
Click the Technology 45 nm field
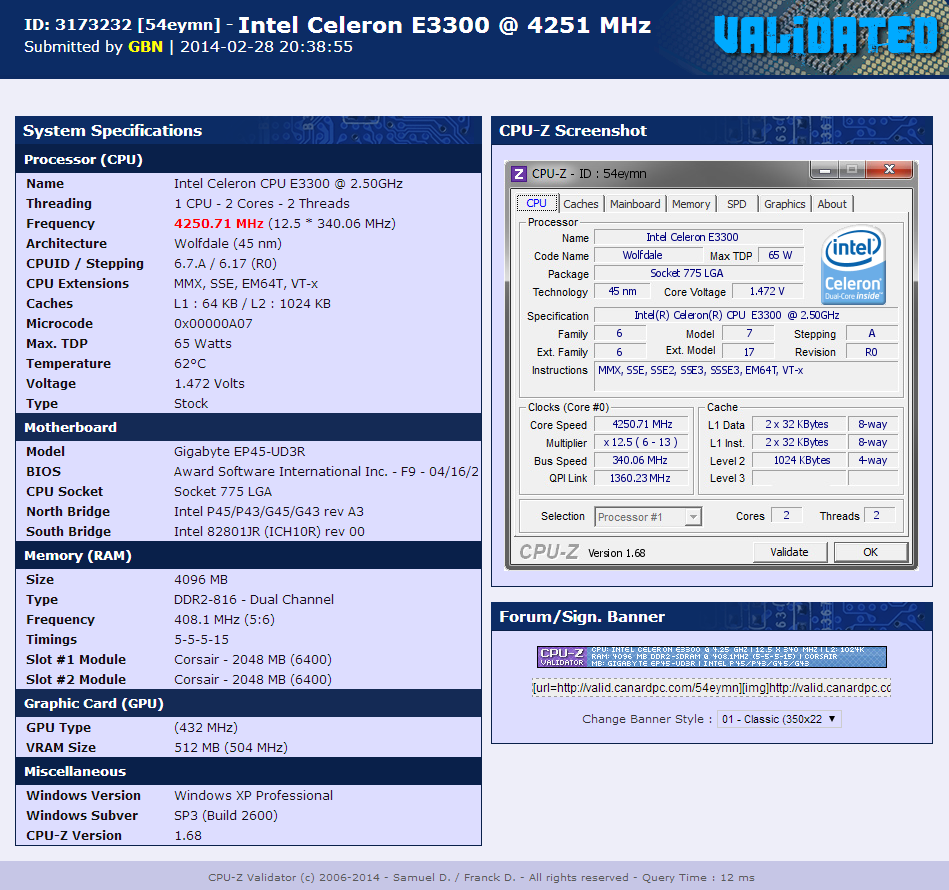click(622, 291)
